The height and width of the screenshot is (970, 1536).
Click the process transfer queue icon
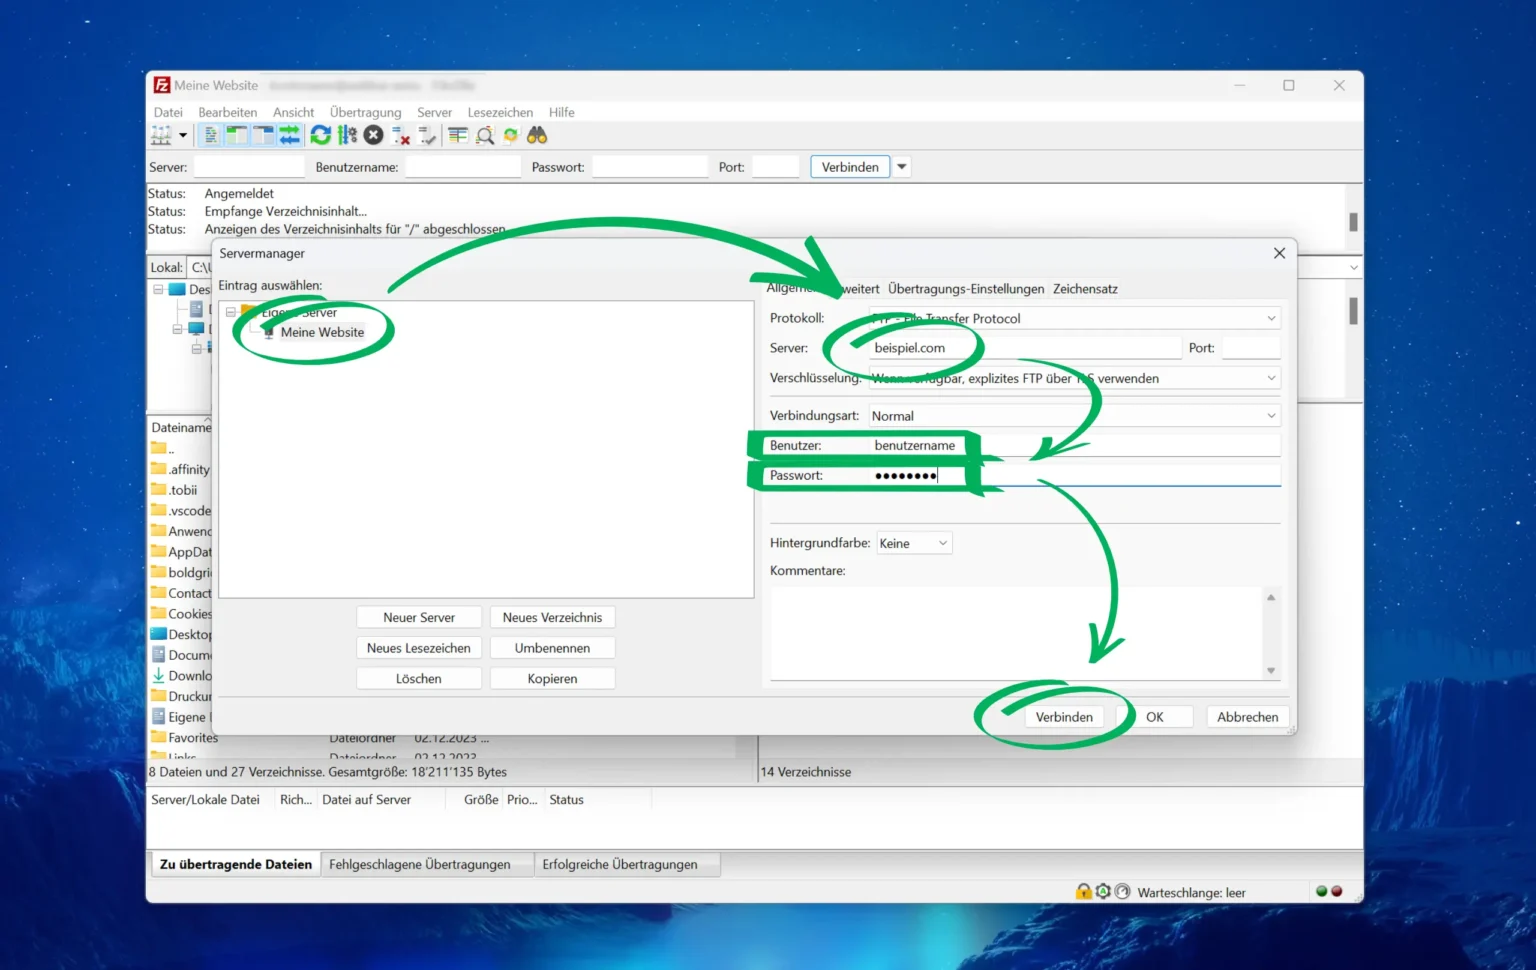coord(347,136)
